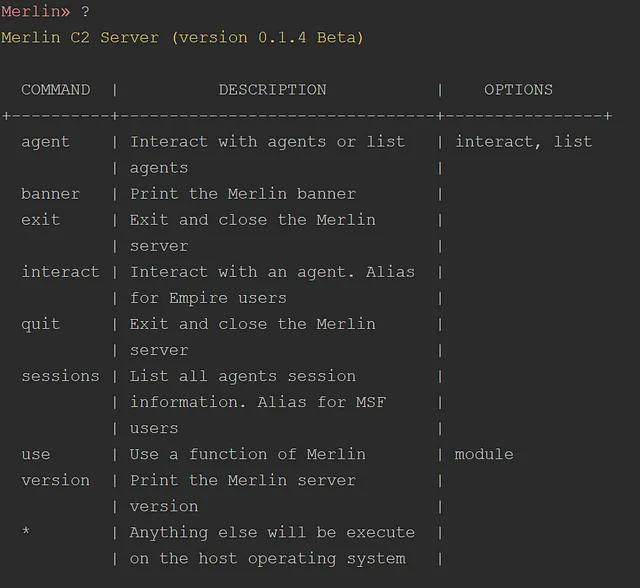Click the module option text

(483, 453)
